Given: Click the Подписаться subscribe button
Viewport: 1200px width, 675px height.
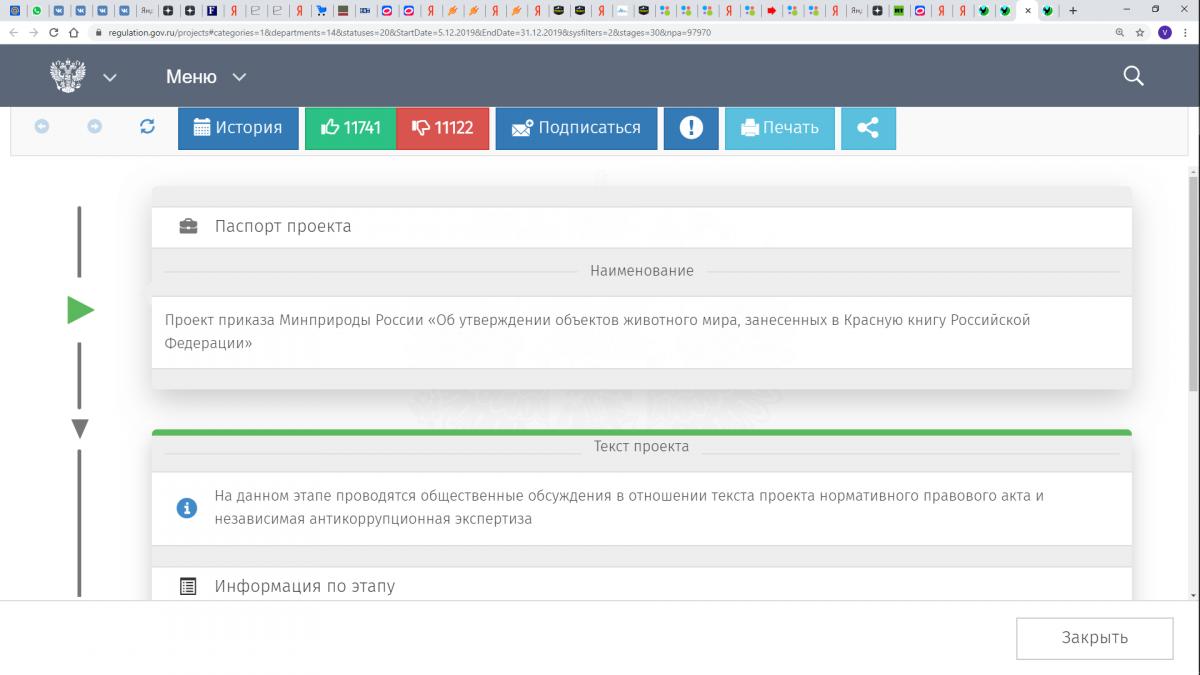Looking at the screenshot, I should 576,128.
